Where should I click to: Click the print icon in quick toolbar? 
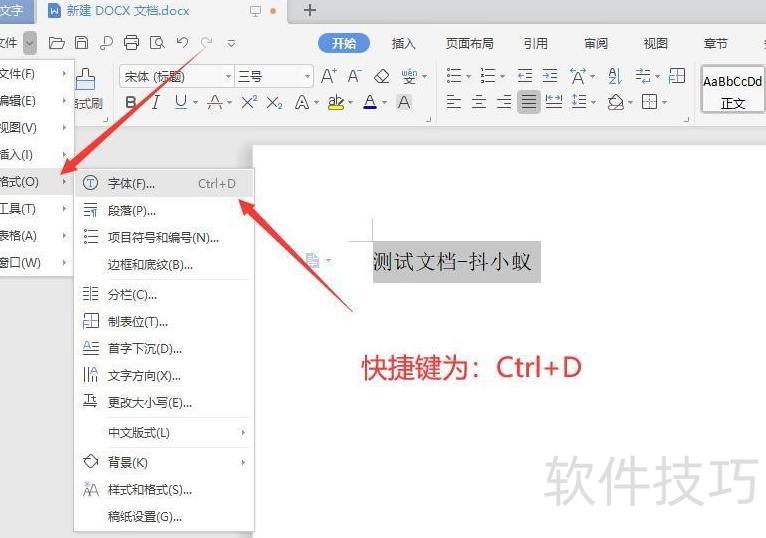pyautogui.click(x=131, y=43)
